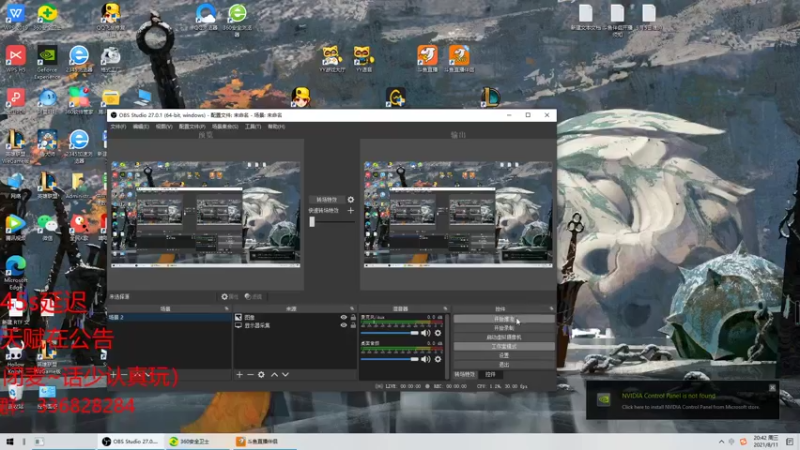
Task: Click the left preview pane thumbnail
Action: click(206, 214)
